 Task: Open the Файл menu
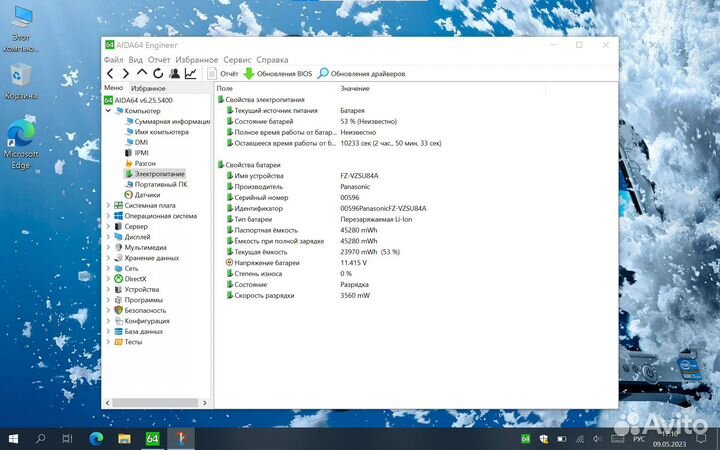tap(113, 60)
